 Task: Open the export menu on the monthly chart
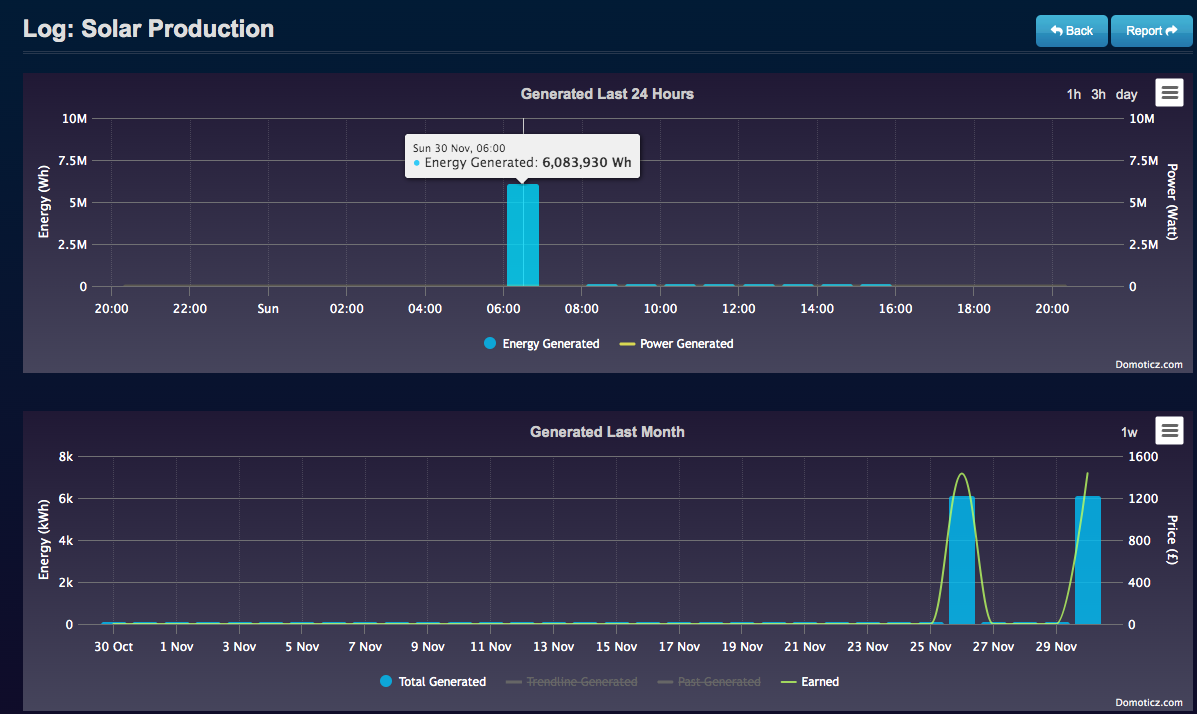pos(1169,430)
